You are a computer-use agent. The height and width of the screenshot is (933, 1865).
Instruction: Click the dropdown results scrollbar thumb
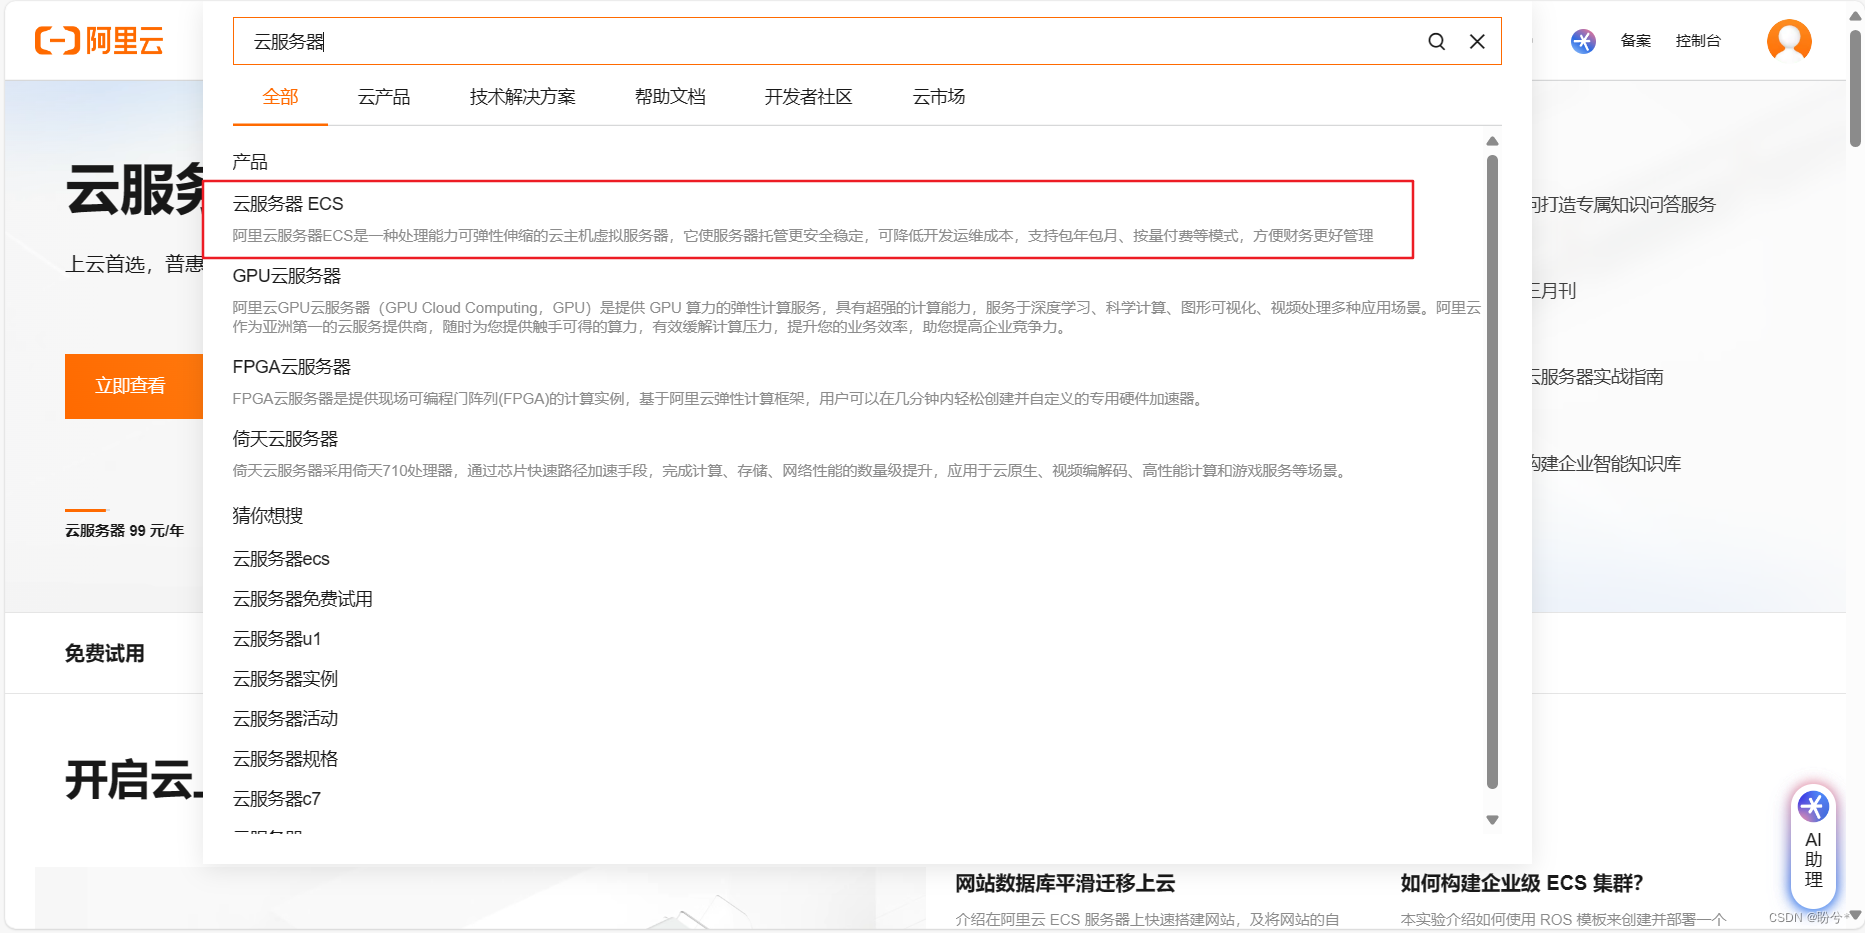click(1492, 472)
